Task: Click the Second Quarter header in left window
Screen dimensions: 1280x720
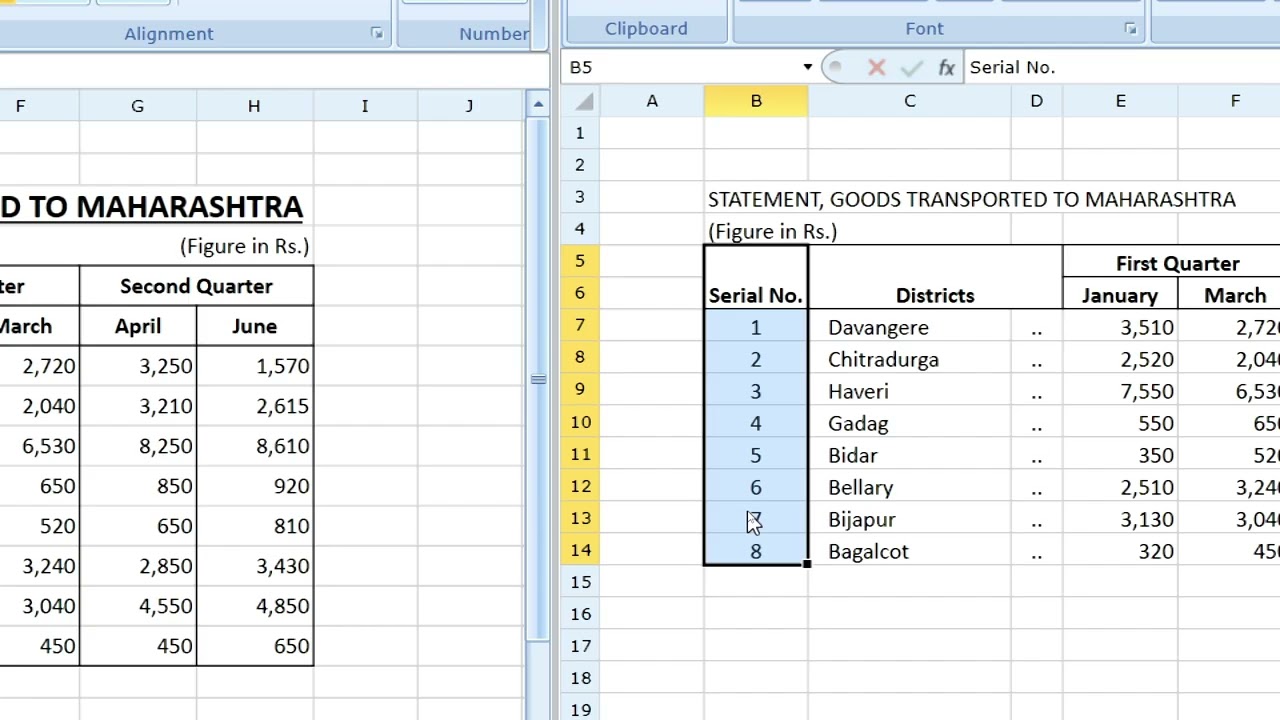Action: pyautogui.click(x=196, y=286)
